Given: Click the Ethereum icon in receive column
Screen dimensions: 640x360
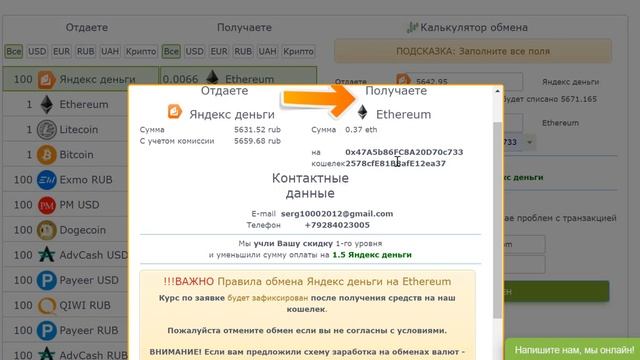Looking at the screenshot, I should coord(212,78).
